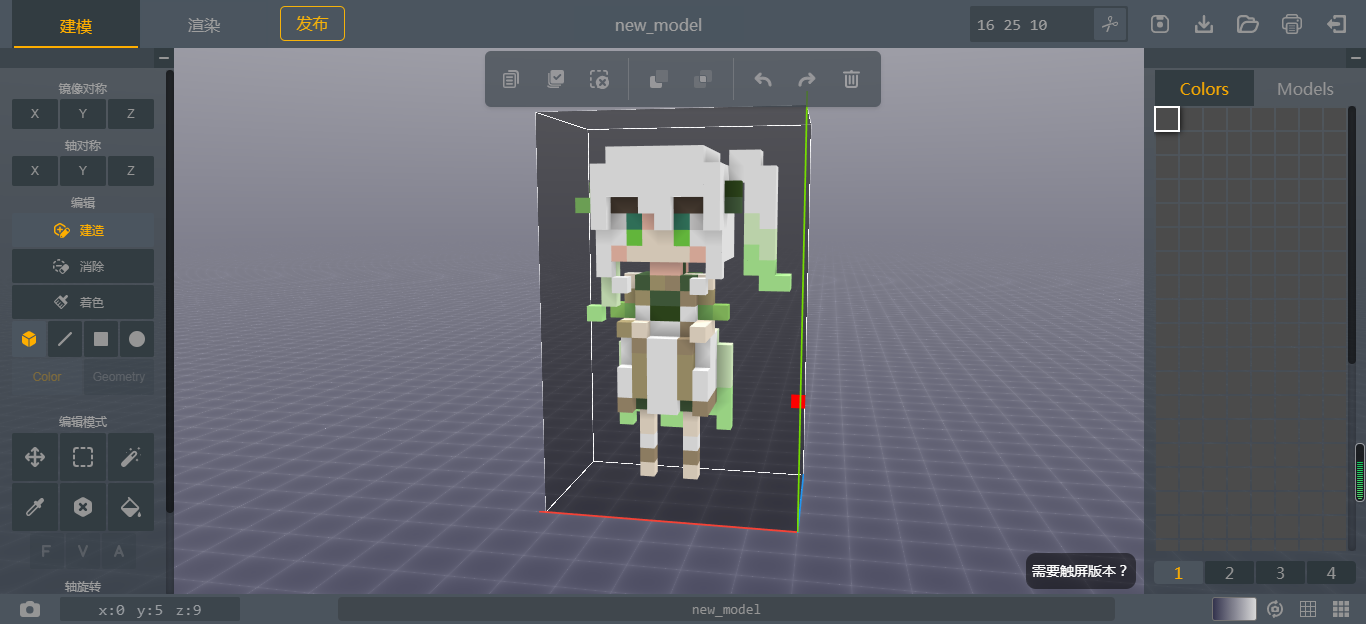Click the send-to-back layers icon
Screen dimensions: 1366x624
click(703, 79)
